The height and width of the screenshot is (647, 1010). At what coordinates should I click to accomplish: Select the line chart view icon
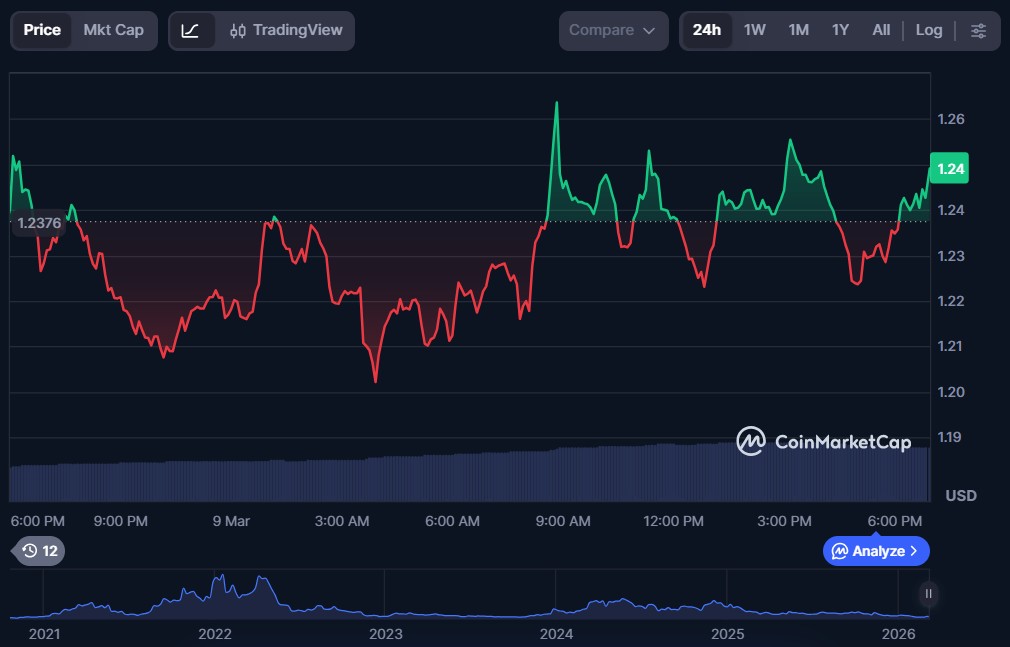[x=191, y=31]
